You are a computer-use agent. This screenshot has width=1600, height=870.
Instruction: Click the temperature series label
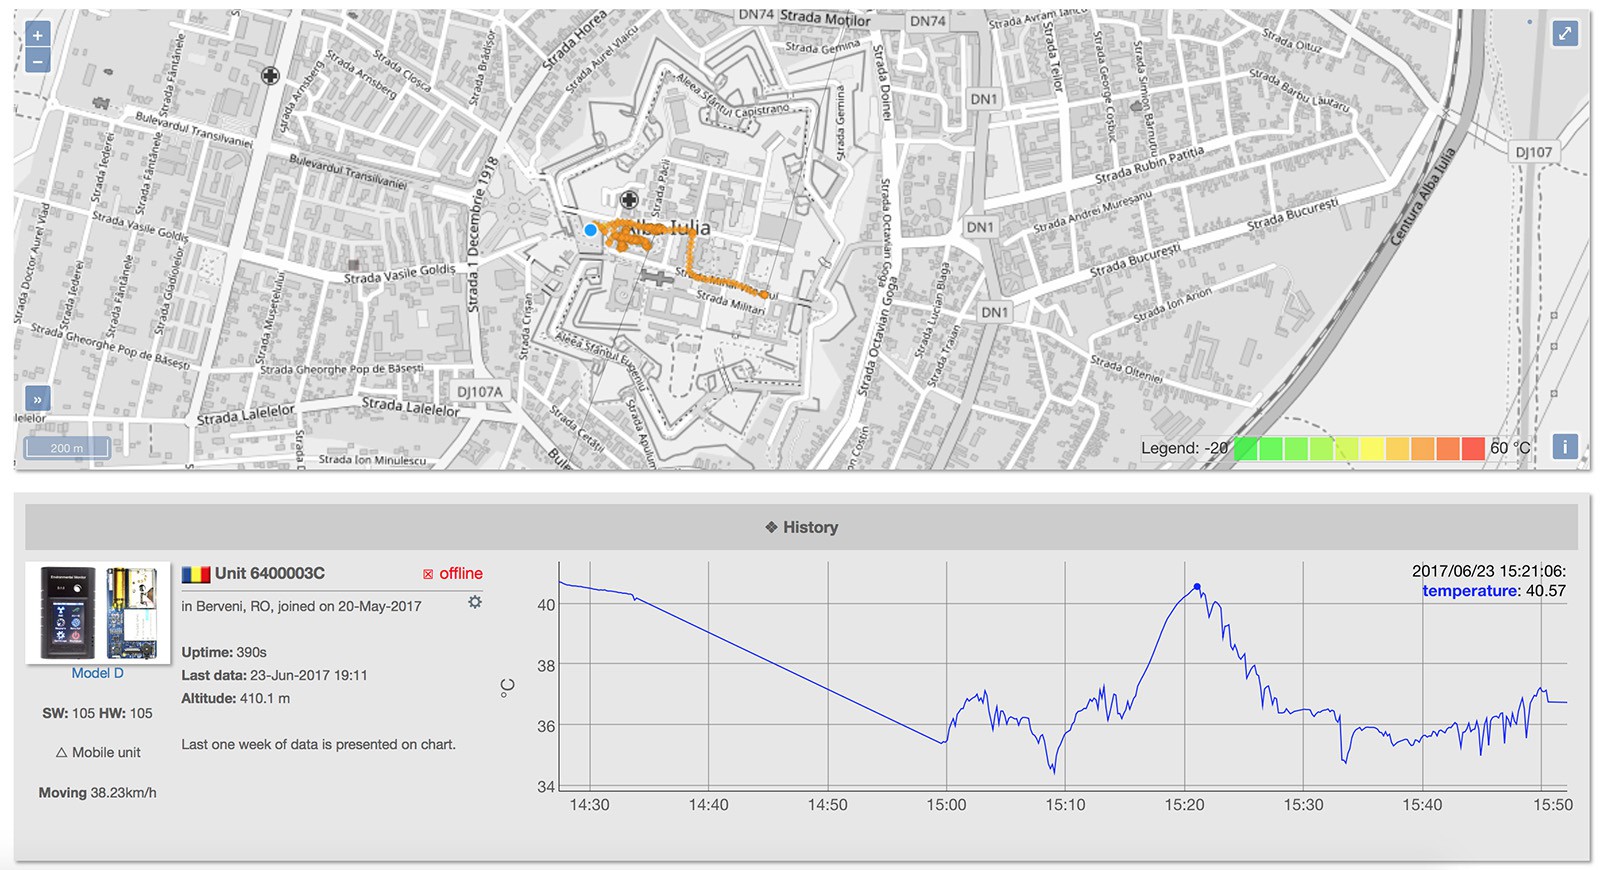(x=1470, y=591)
